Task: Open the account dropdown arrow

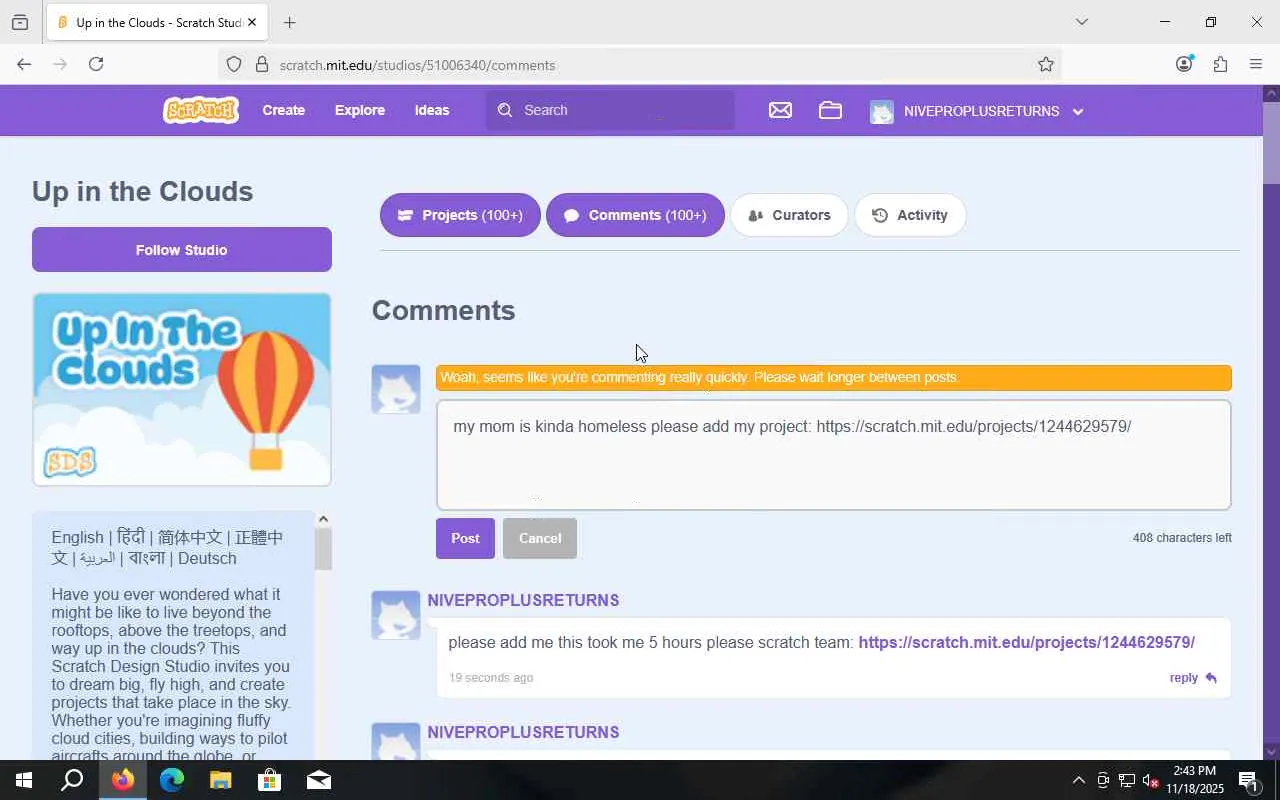Action: [x=1078, y=111]
